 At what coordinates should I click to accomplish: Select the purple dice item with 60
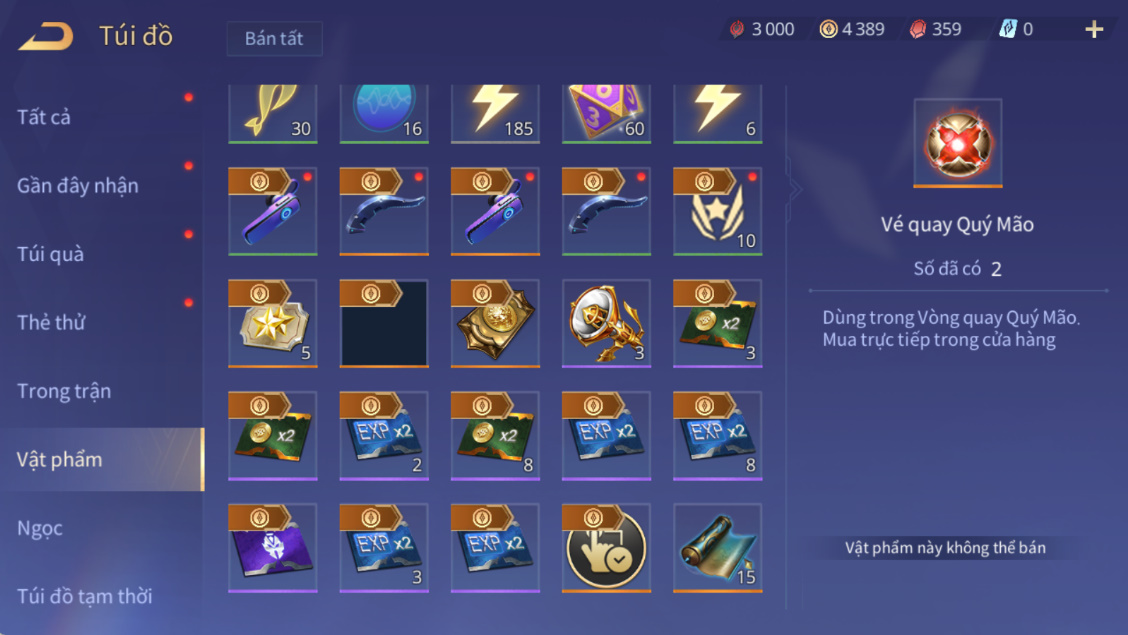pyautogui.click(x=606, y=114)
